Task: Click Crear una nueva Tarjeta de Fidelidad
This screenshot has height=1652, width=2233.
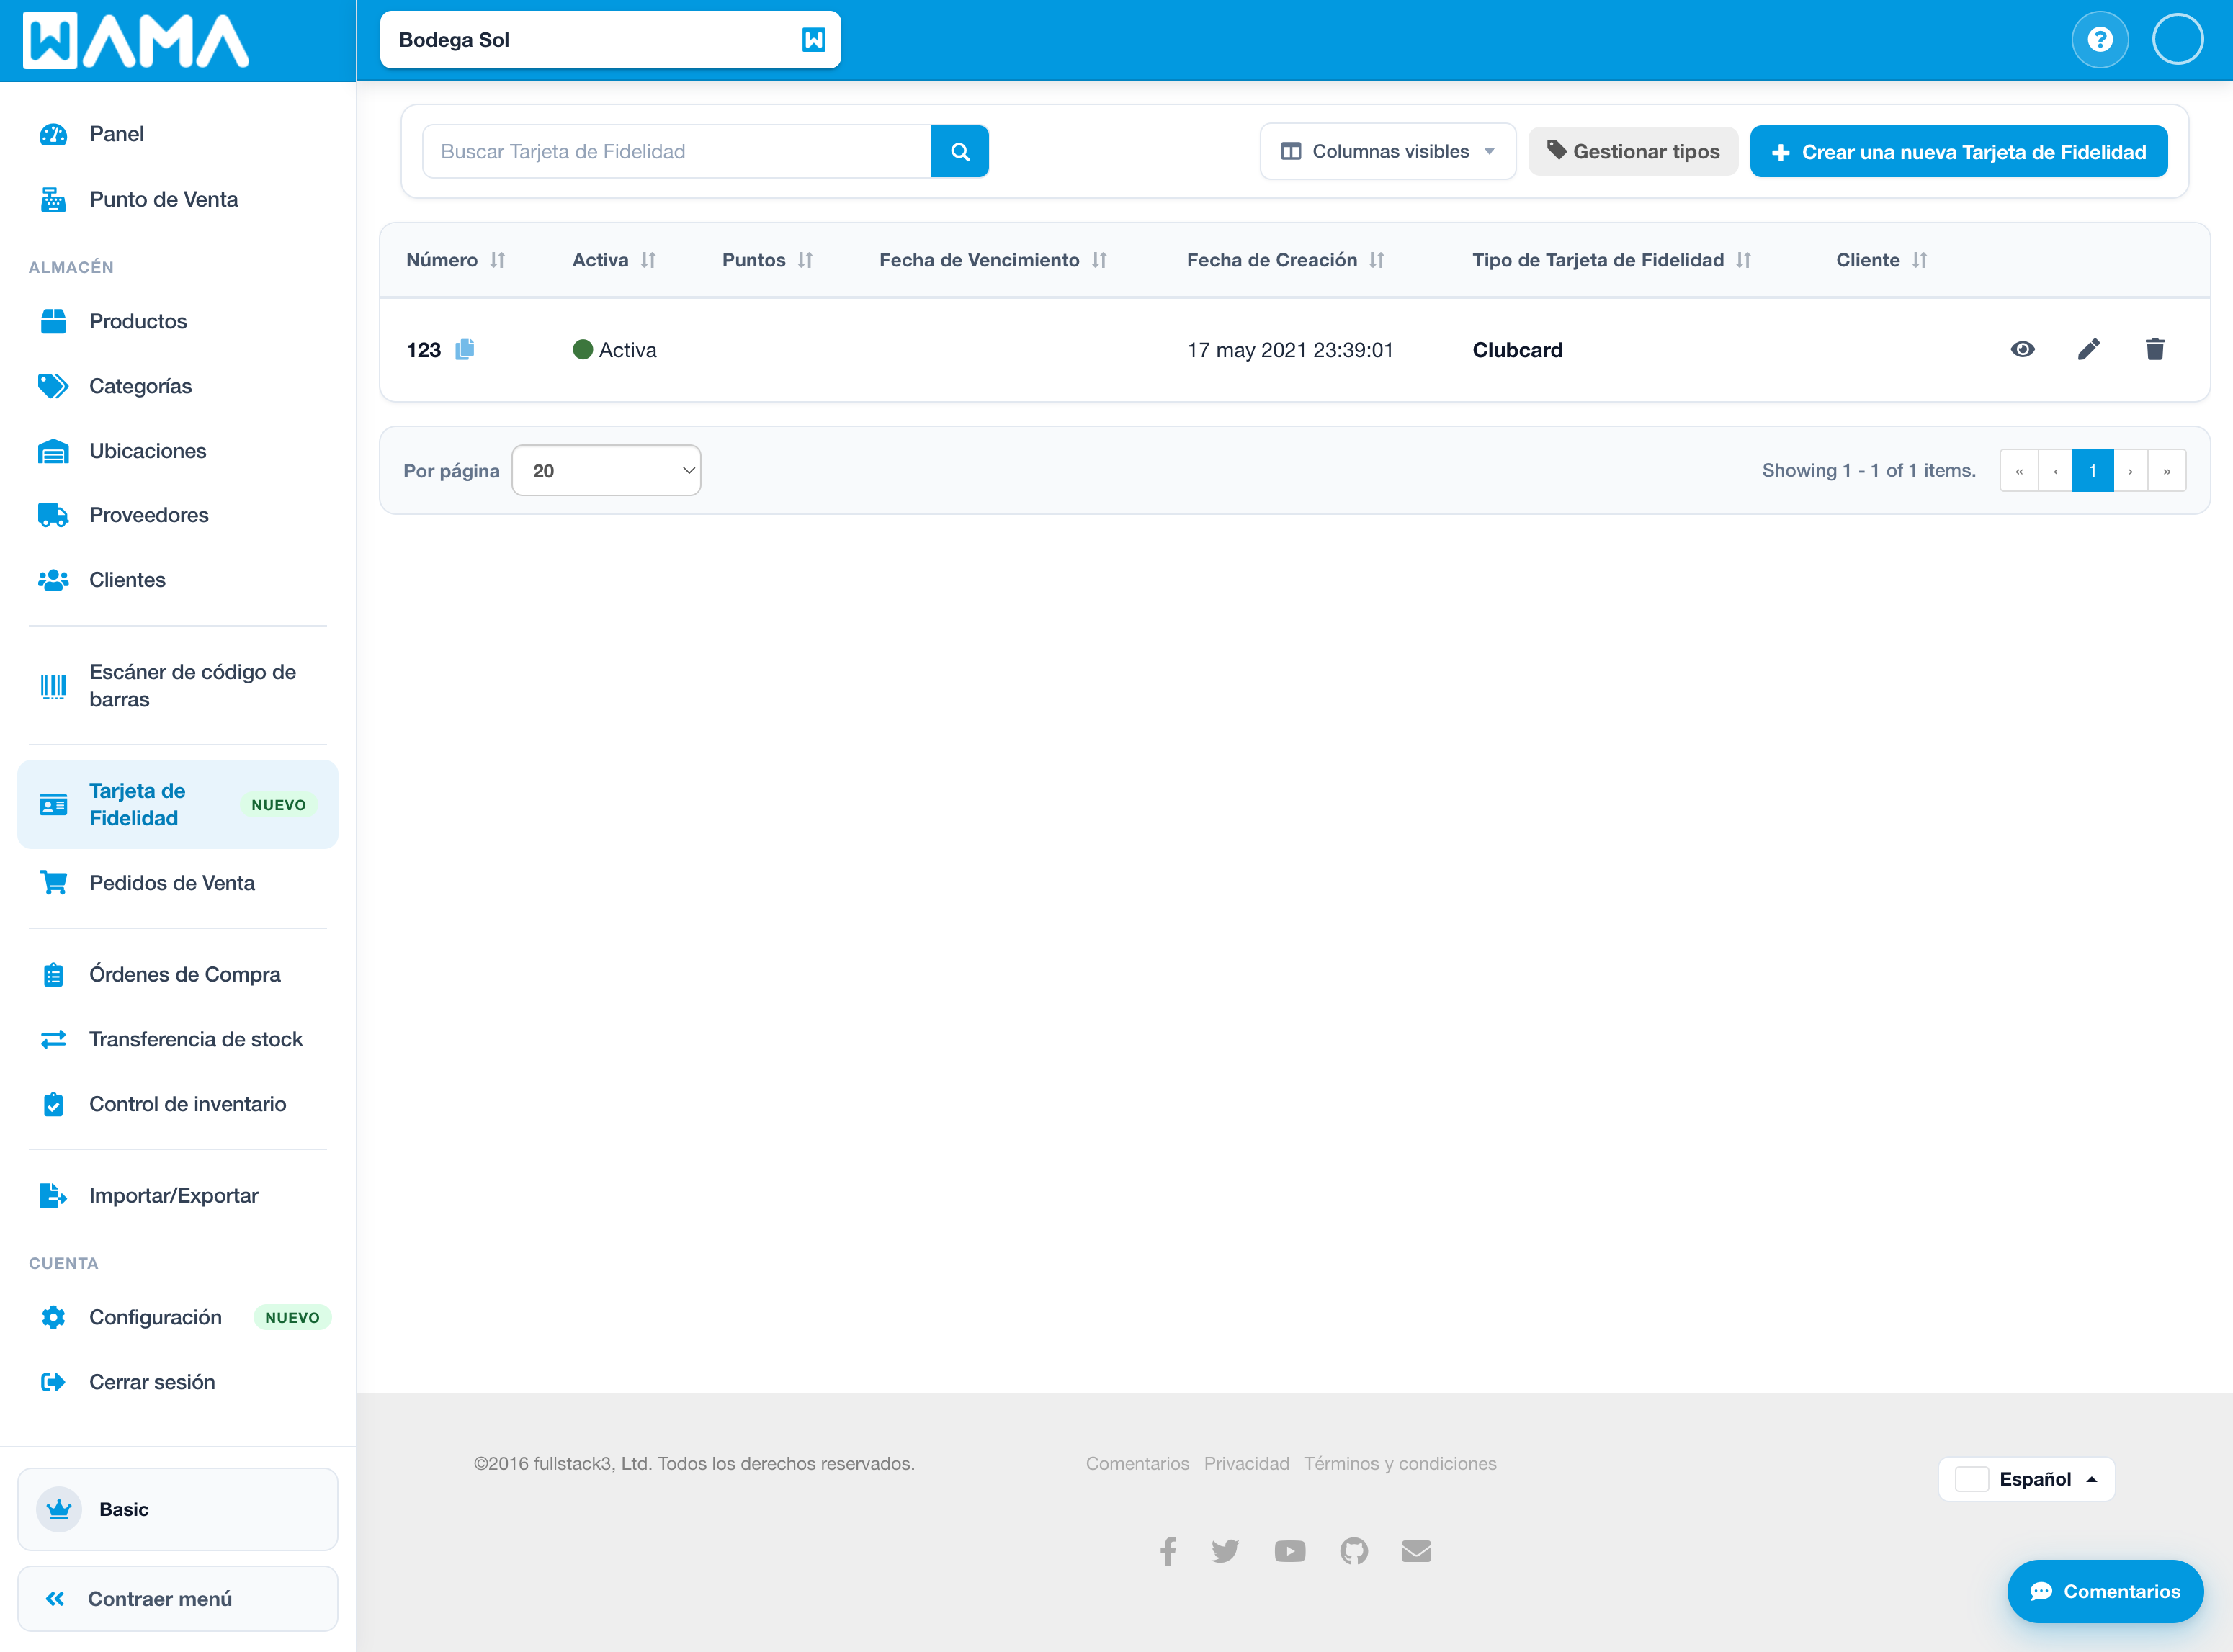Action: (x=1958, y=151)
